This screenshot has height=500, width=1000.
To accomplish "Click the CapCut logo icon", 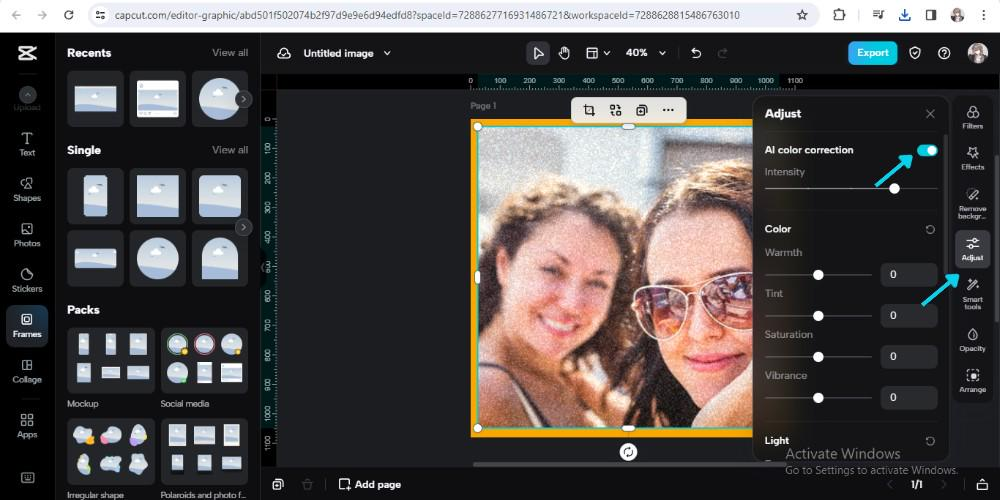I will click(27, 54).
